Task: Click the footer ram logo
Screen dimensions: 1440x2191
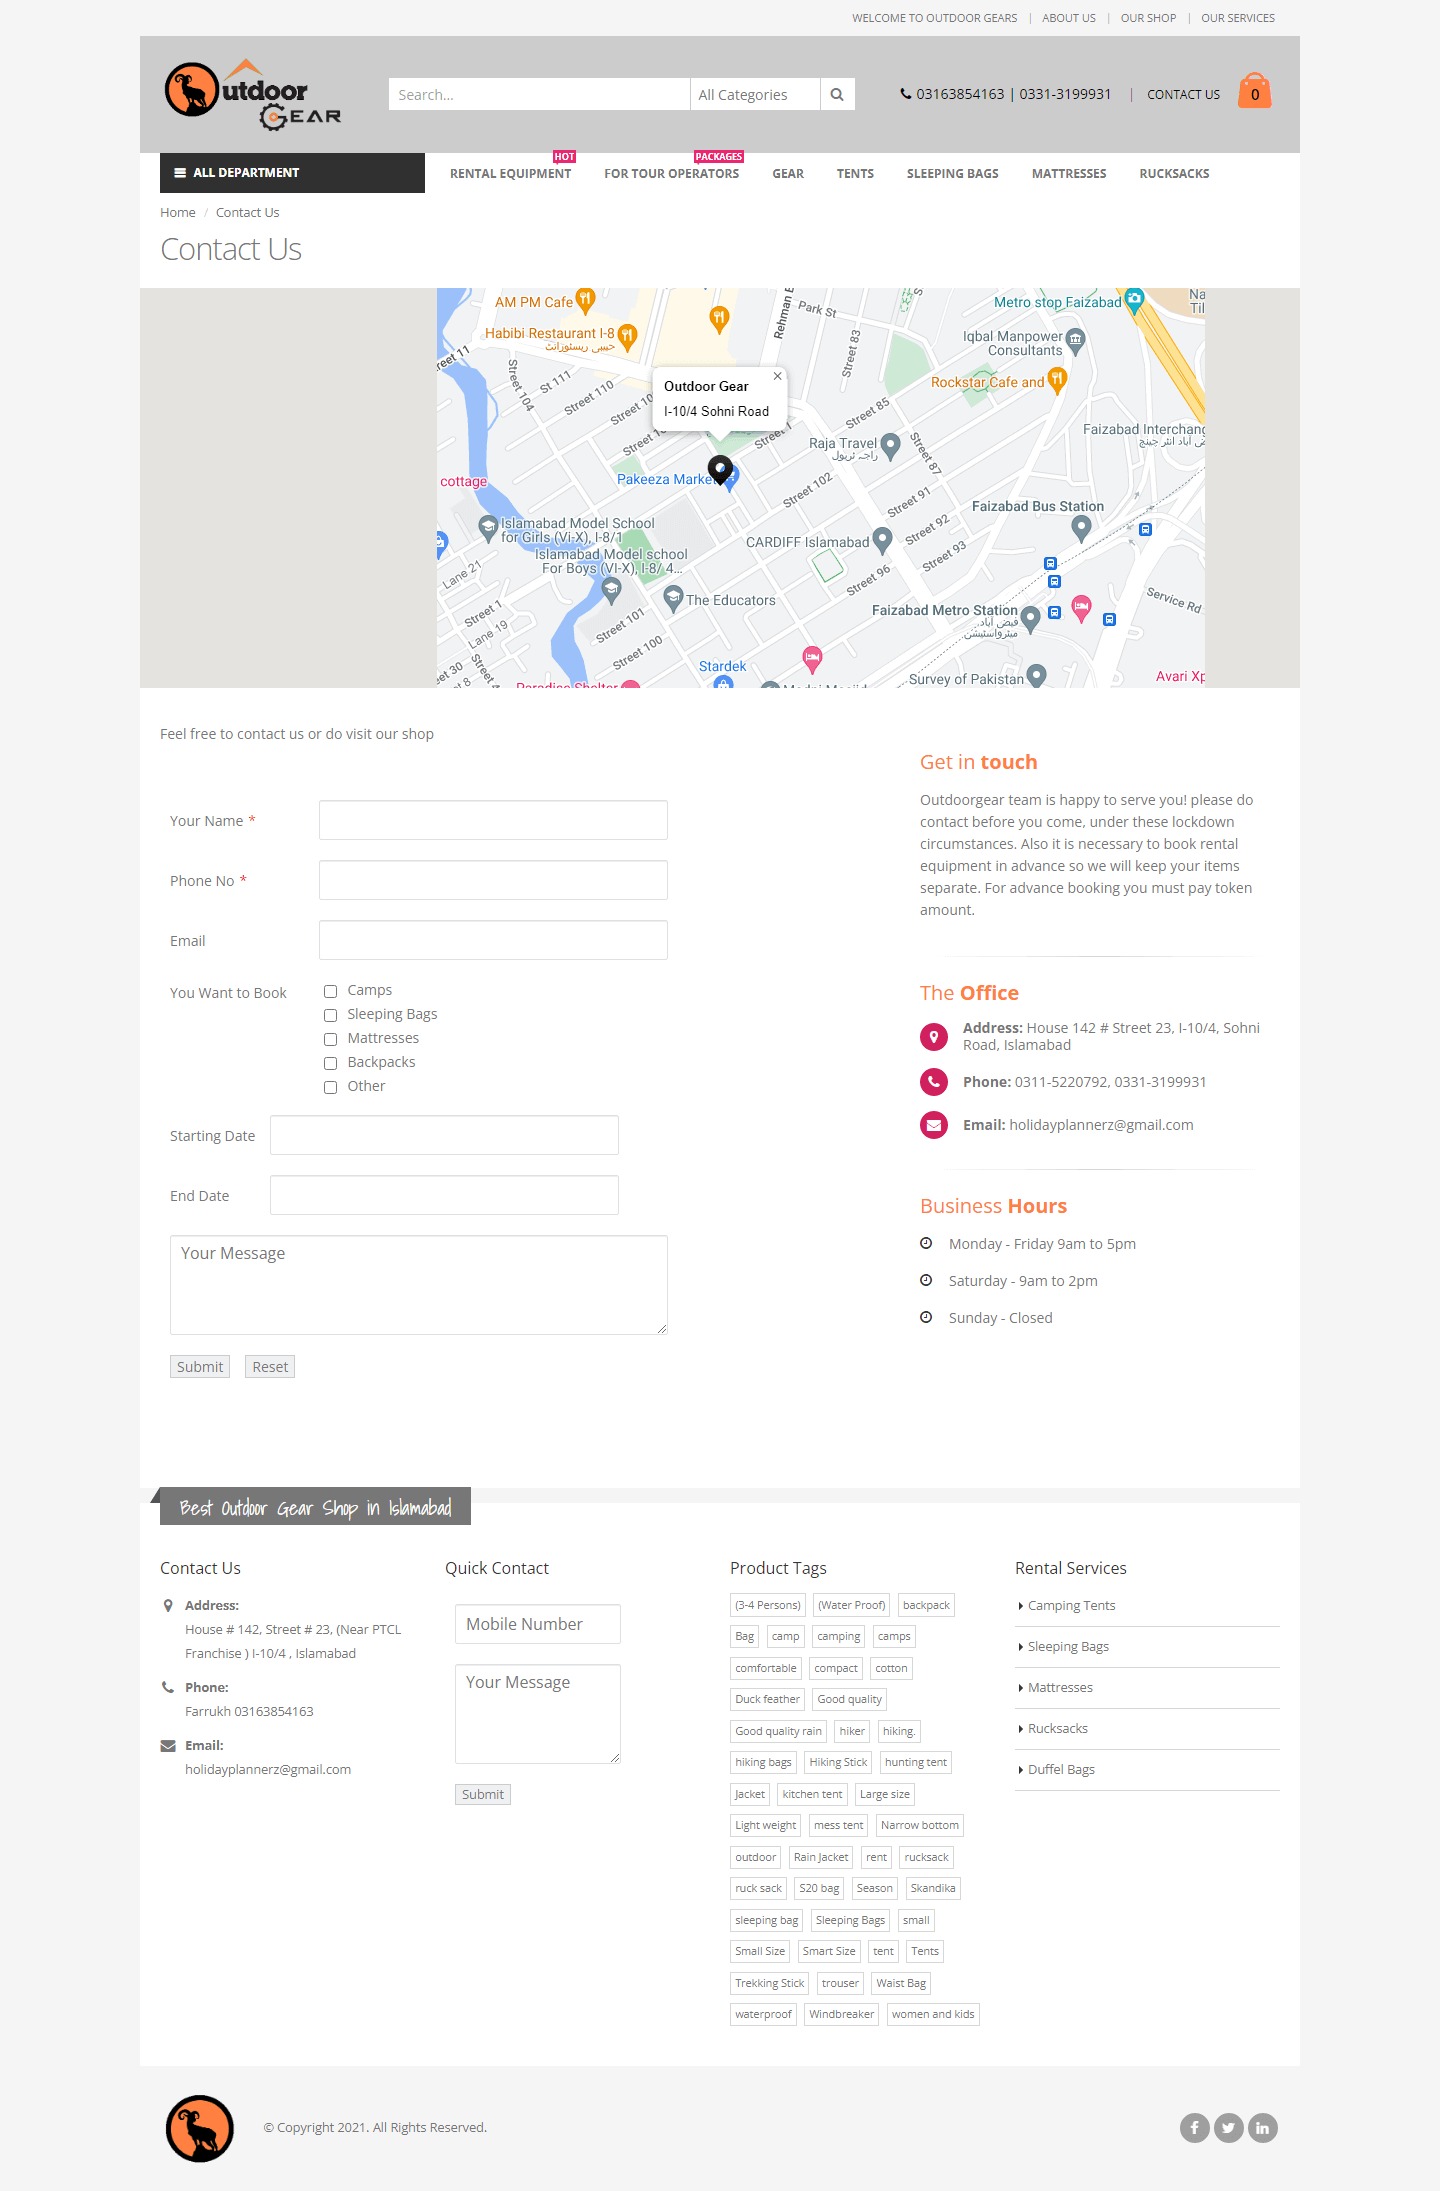Action: pos(200,2128)
